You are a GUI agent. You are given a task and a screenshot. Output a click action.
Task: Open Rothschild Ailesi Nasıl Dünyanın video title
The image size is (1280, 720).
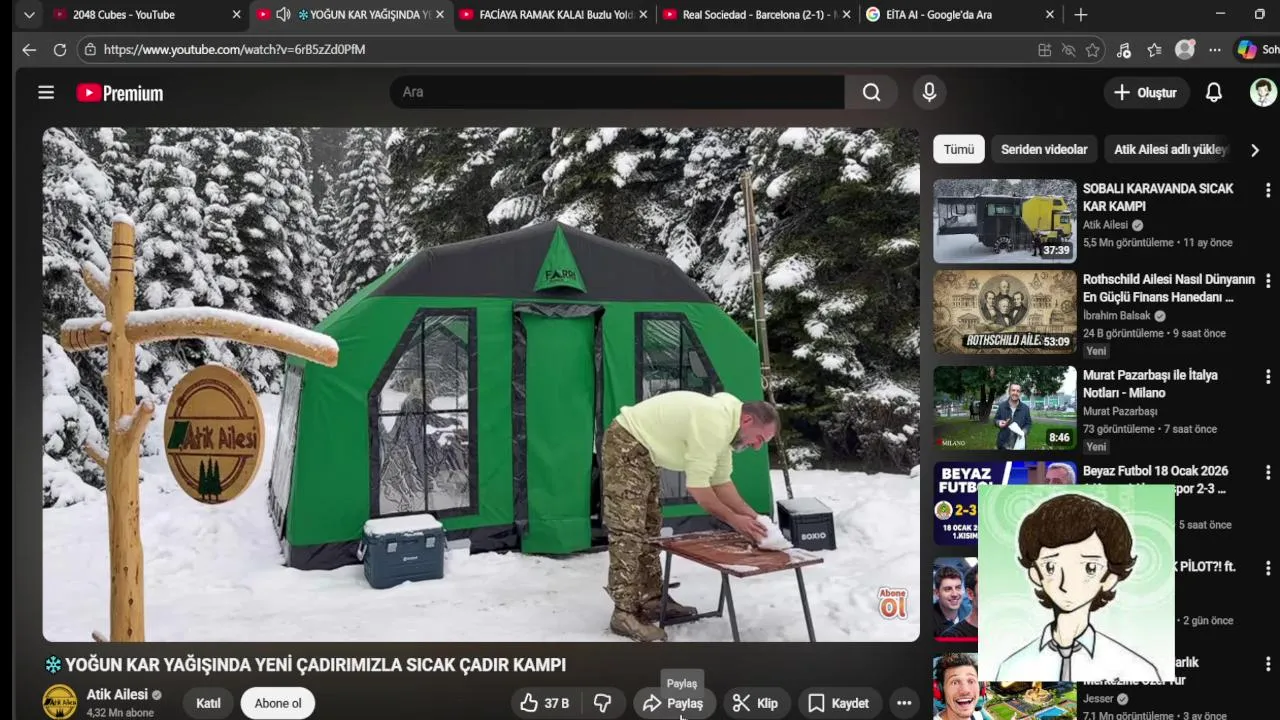[1169, 288]
